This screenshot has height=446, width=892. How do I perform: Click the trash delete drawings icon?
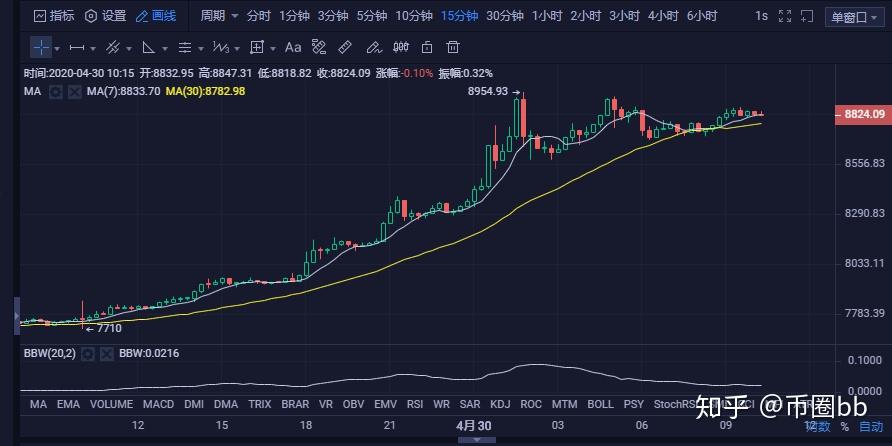click(x=453, y=48)
